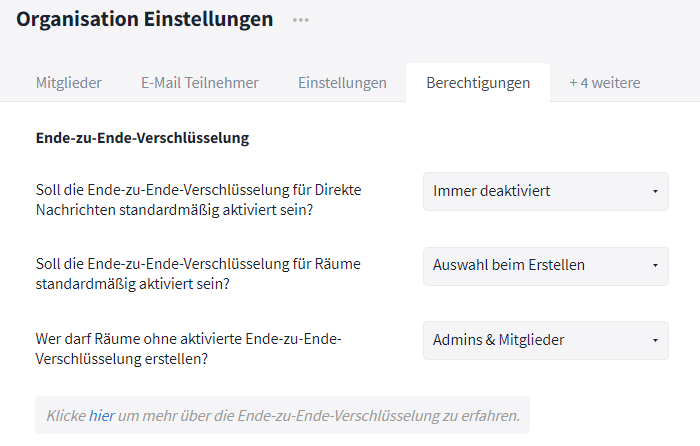The width and height of the screenshot is (700, 446).
Task: Go to the Einstellungen tab
Action: tap(342, 83)
